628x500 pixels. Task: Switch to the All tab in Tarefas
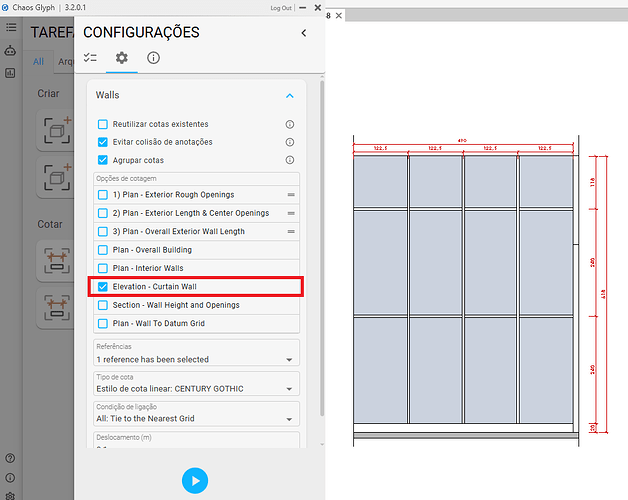38,62
